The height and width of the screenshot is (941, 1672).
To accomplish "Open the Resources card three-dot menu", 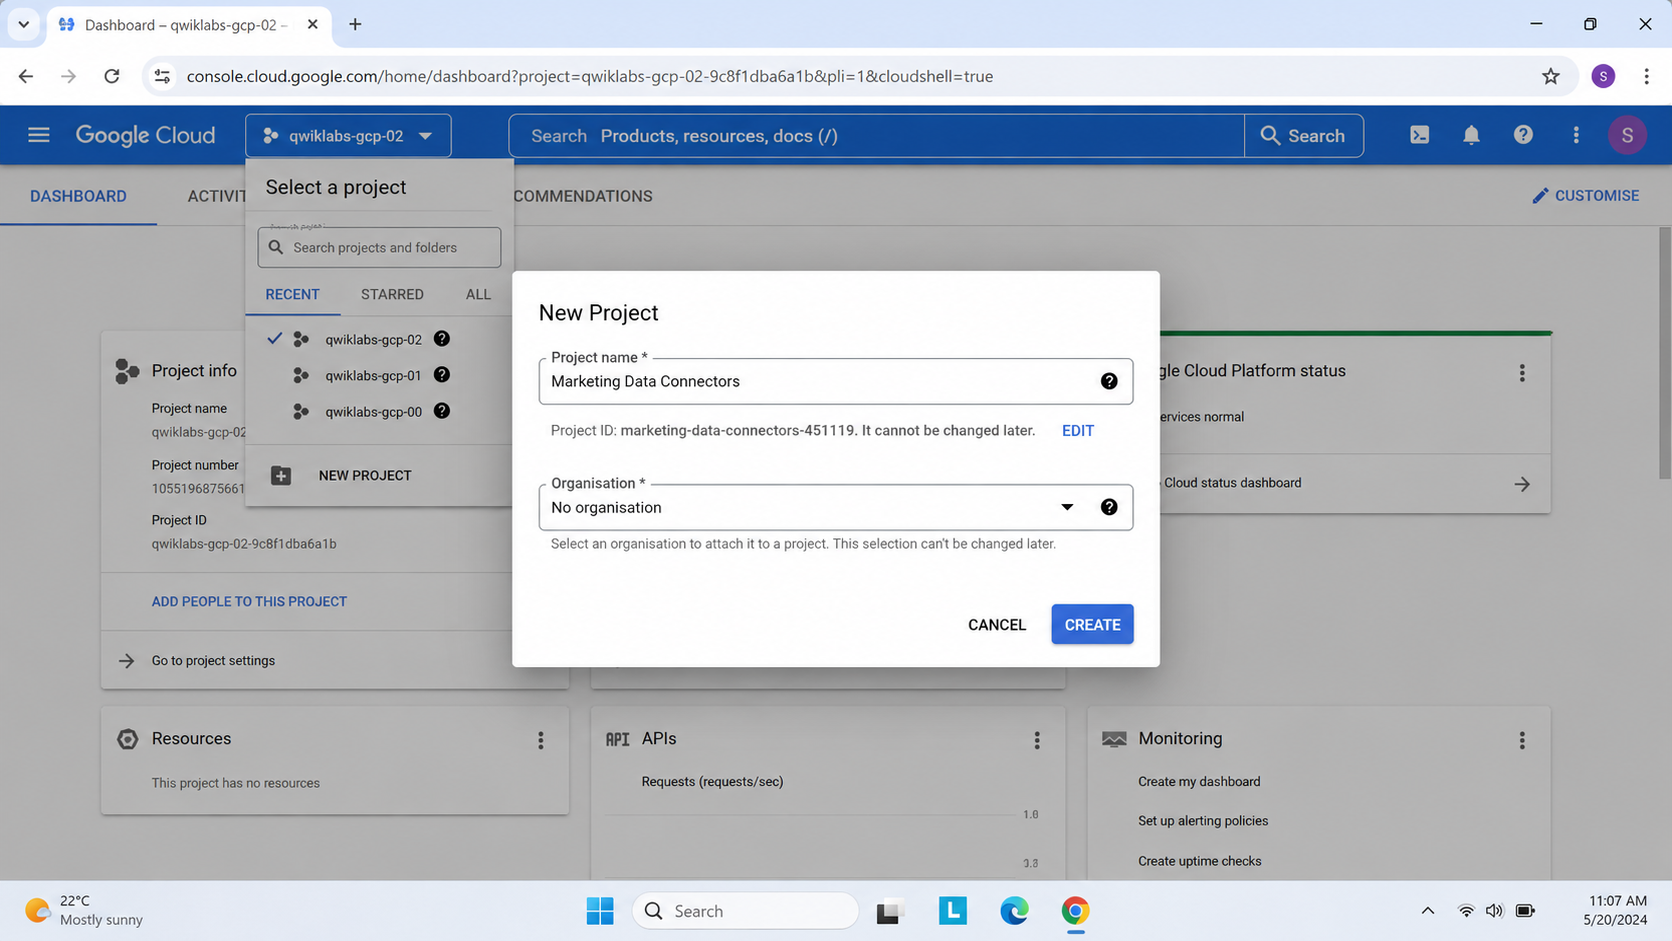I will (541, 740).
